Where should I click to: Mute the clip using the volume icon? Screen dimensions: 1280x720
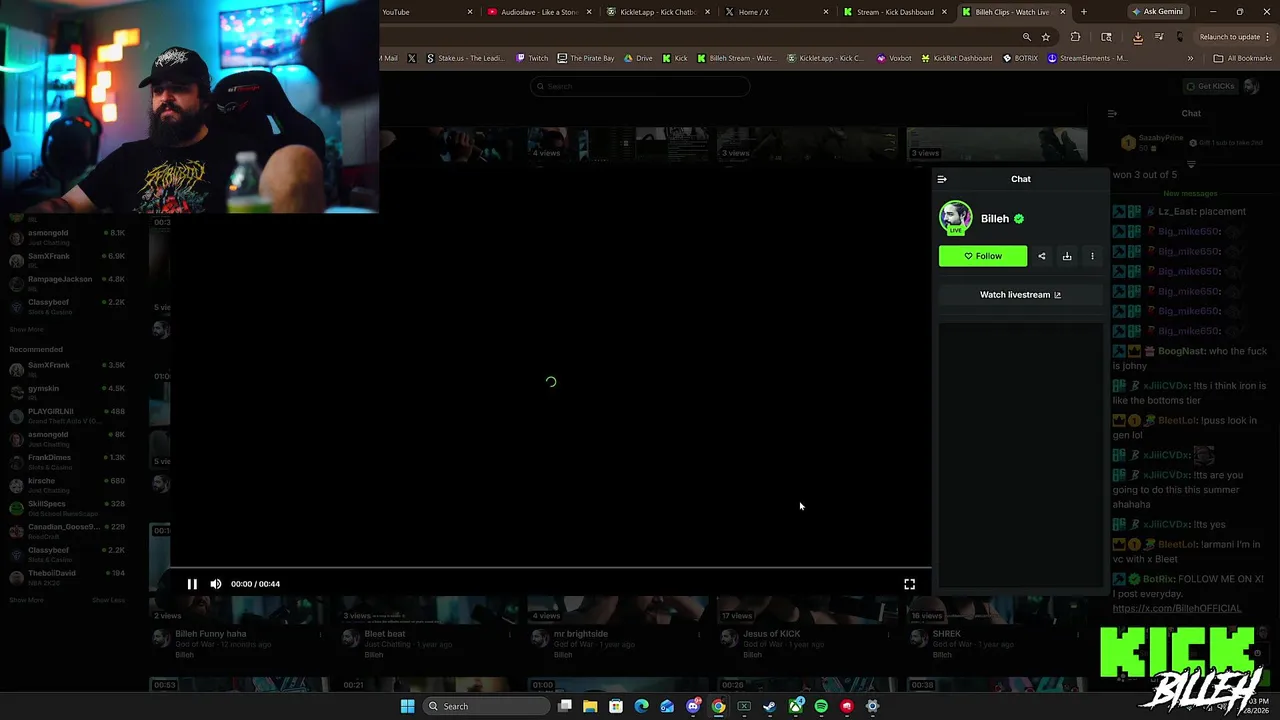216,584
